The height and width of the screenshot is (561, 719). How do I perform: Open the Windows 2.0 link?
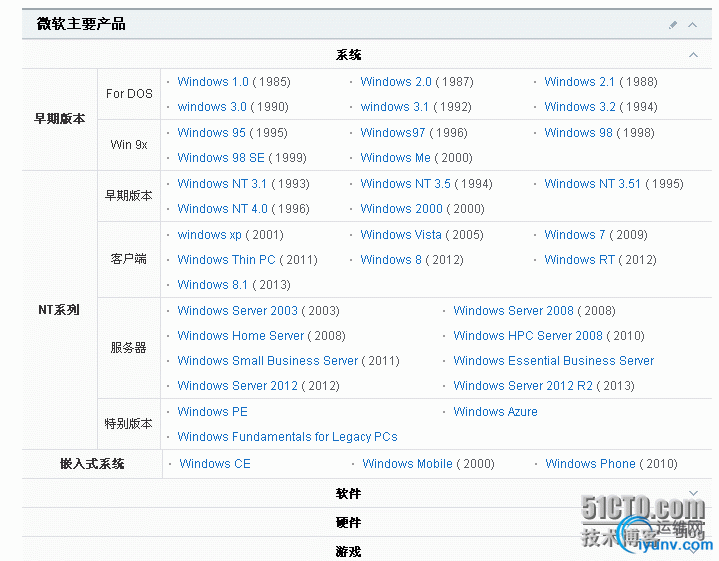click(x=396, y=82)
